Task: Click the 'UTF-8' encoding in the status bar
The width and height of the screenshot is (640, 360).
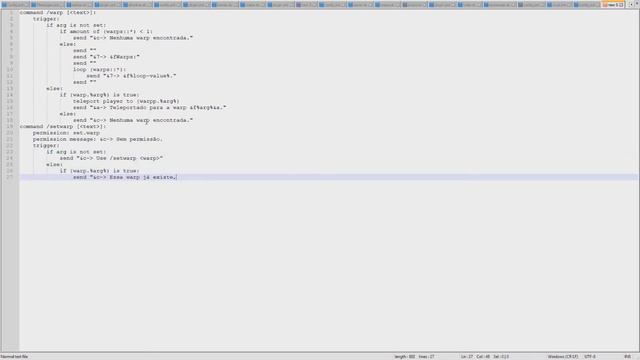Action: coord(590,357)
